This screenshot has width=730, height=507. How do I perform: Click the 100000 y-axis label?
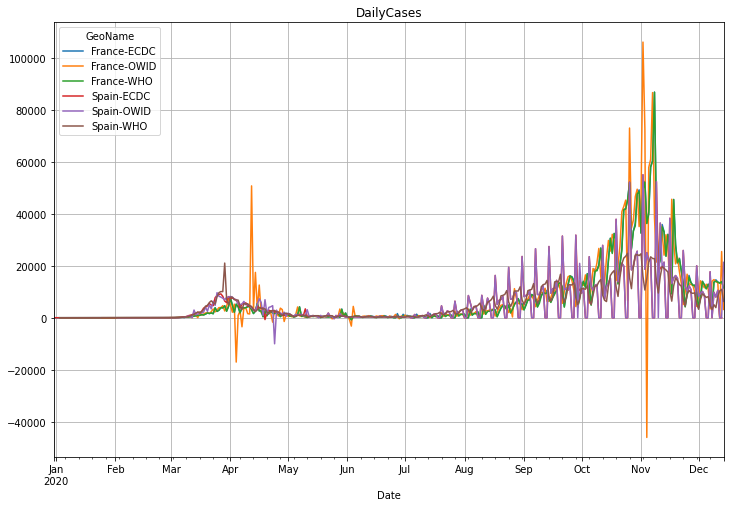point(27,59)
